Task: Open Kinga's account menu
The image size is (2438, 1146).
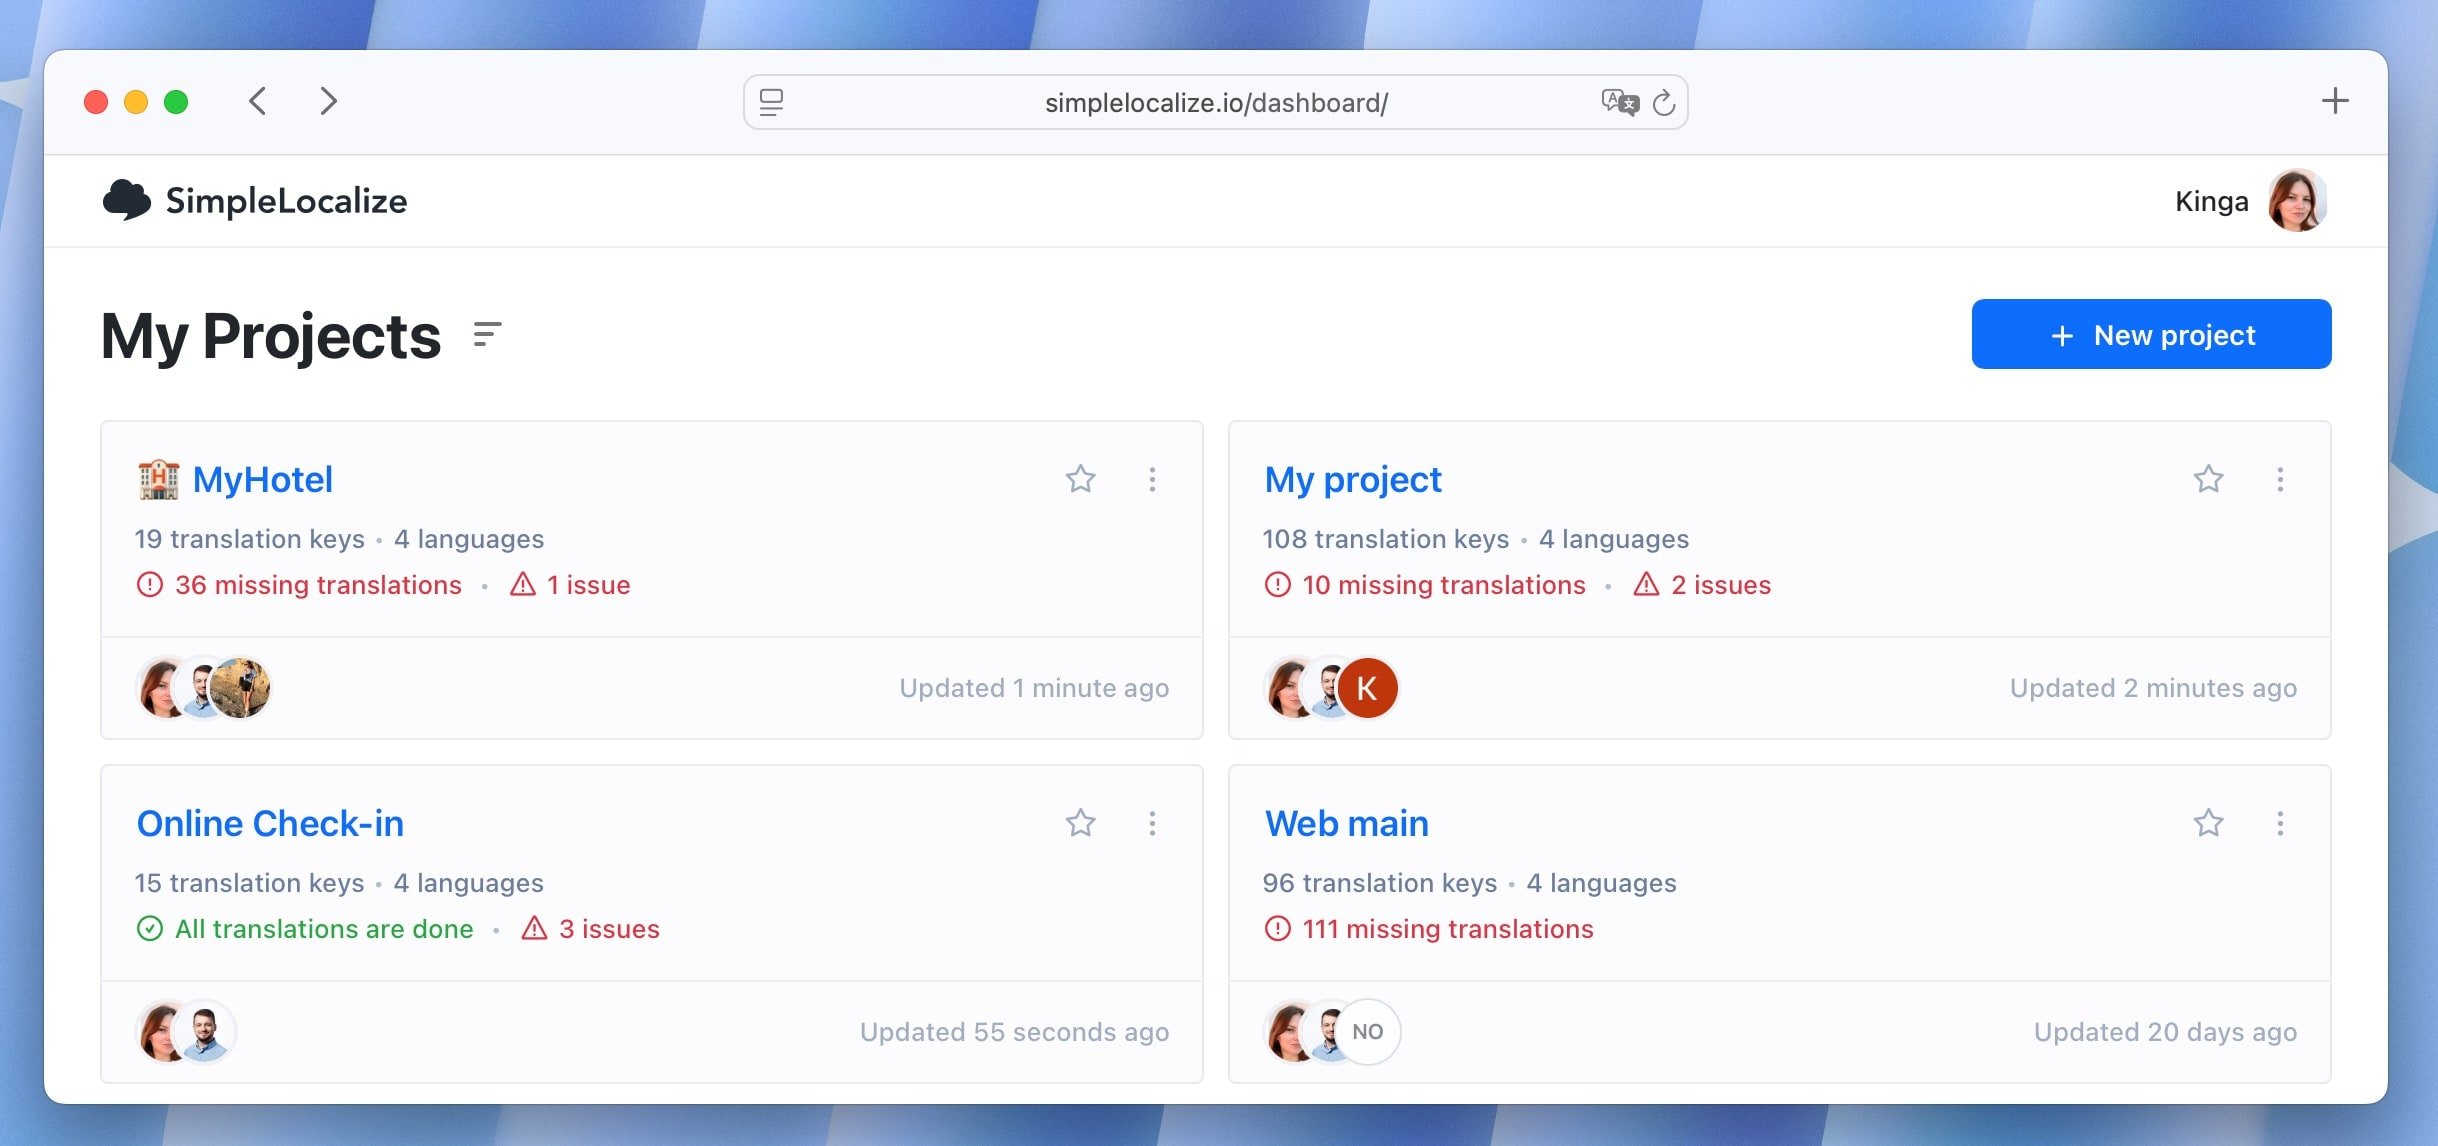Action: pyautogui.click(x=2297, y=200)
